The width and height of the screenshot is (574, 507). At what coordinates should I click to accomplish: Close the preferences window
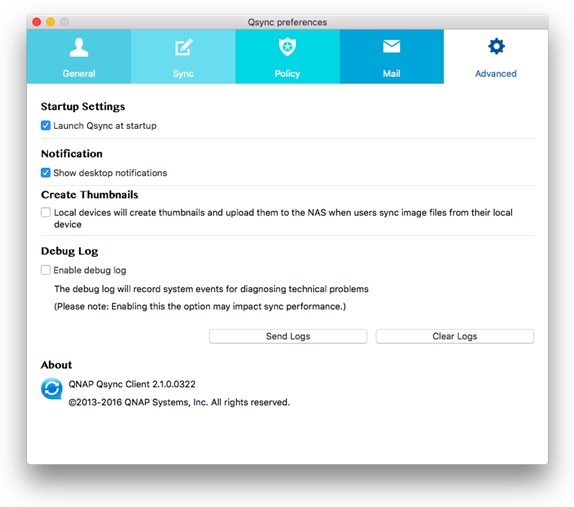[37, 22]
